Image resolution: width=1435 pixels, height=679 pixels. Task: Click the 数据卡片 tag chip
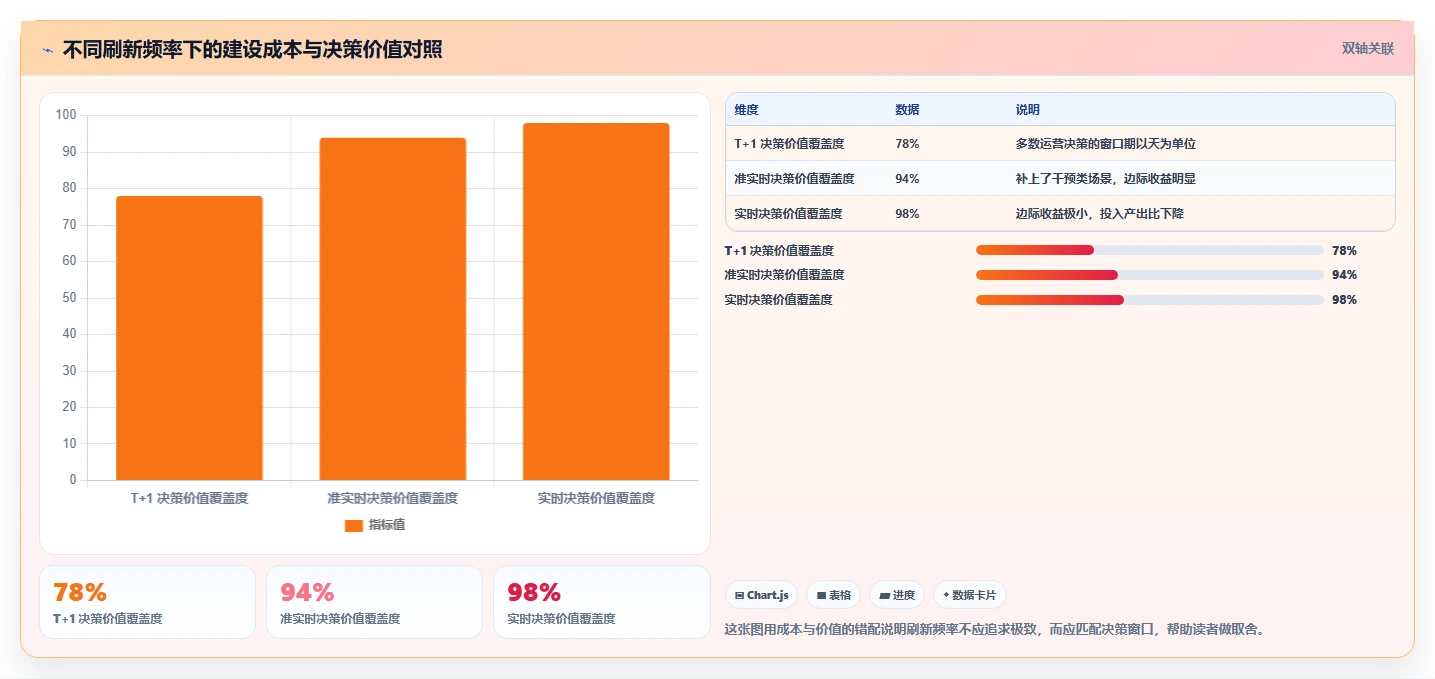970,595
